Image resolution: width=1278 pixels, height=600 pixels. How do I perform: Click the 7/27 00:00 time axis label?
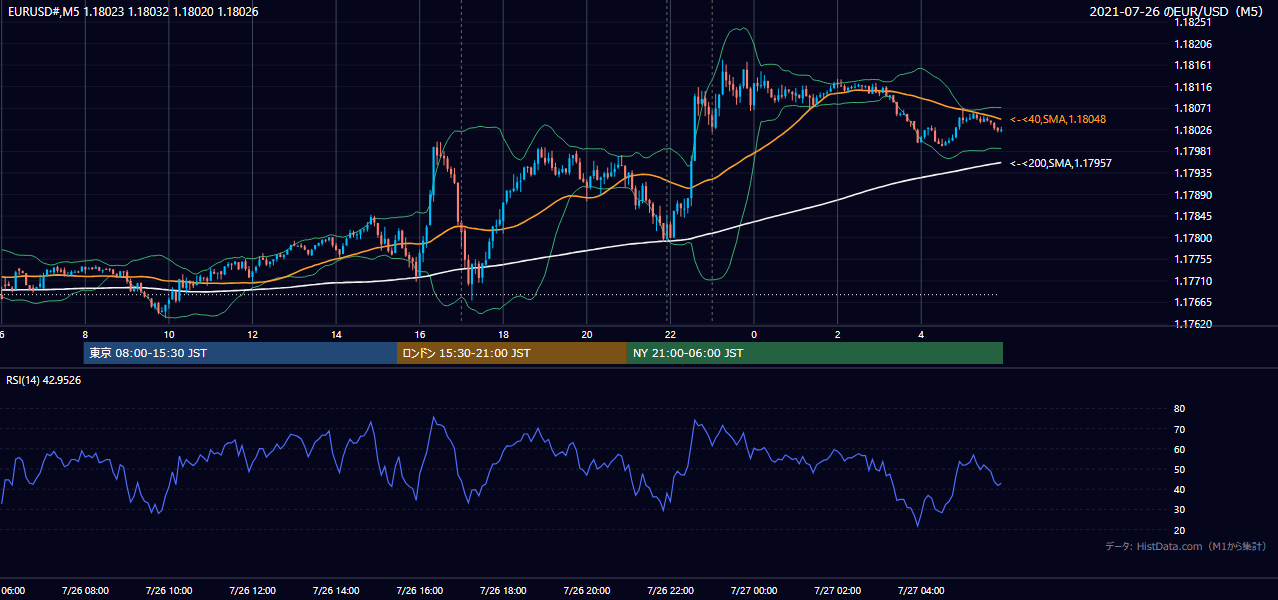click(754, 590)
